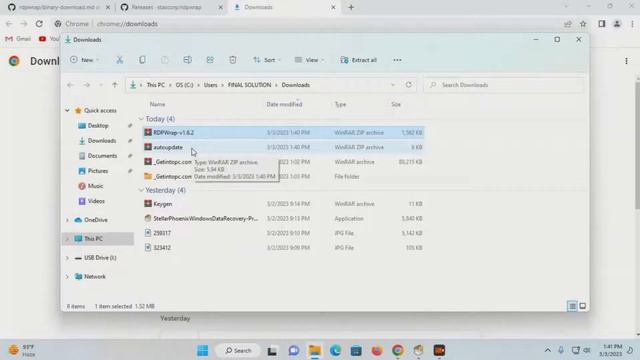Expand OneDrive in navigation pane
The width and height of the screenshot is (640, 360).
(x=67, y=220)
